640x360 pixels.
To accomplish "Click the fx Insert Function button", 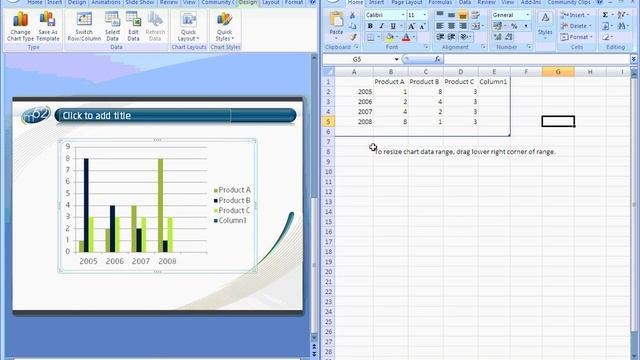I will click(x=437, y=59).
